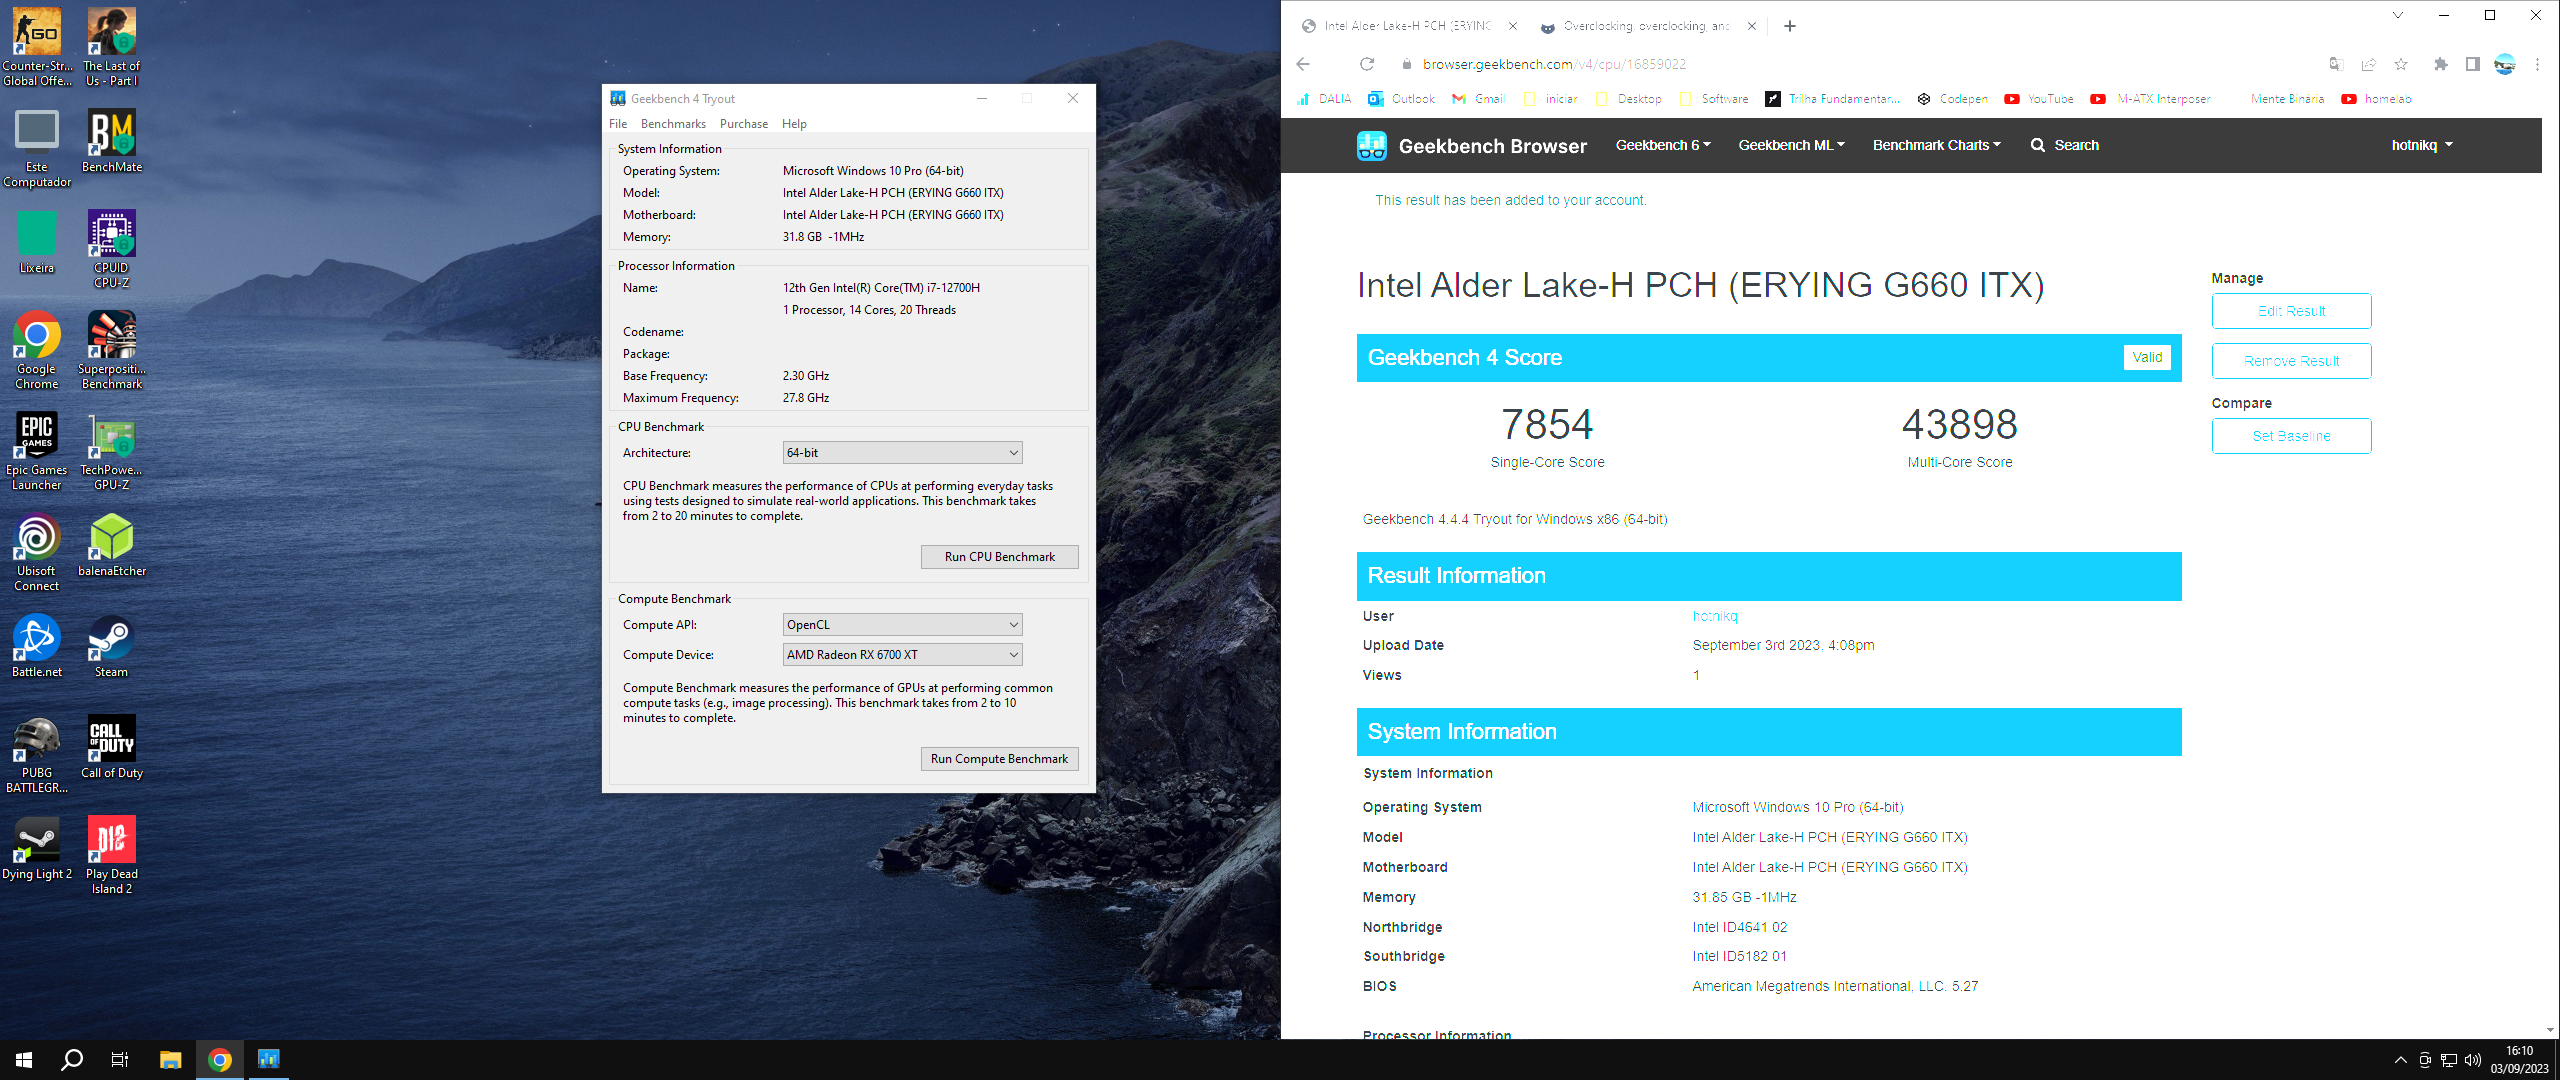Open File Explorer from taskbar
2560x1080 pixels.
click(170, 1060)
